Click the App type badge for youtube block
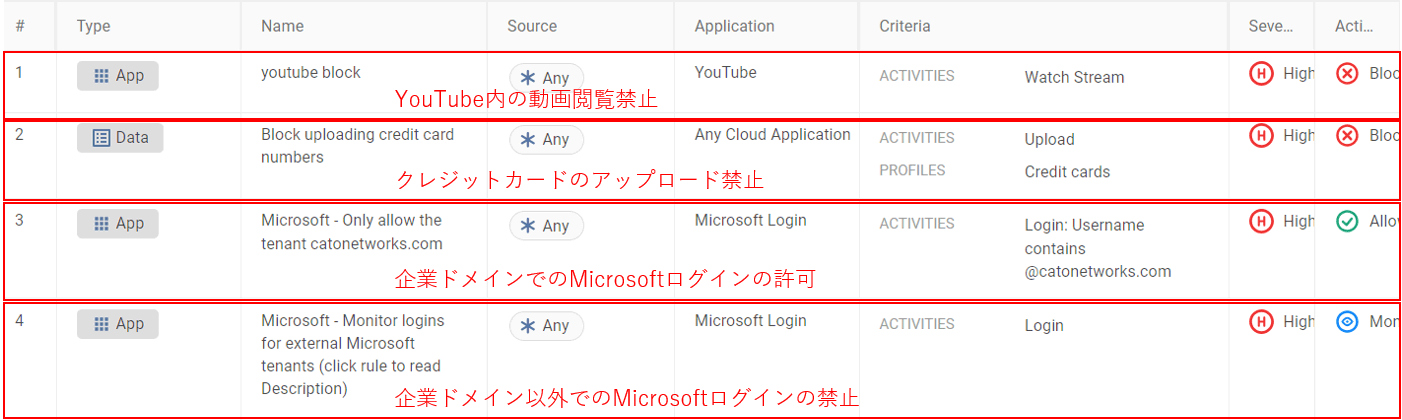Screen dimensions: 1402x420 tap(118, 76)
